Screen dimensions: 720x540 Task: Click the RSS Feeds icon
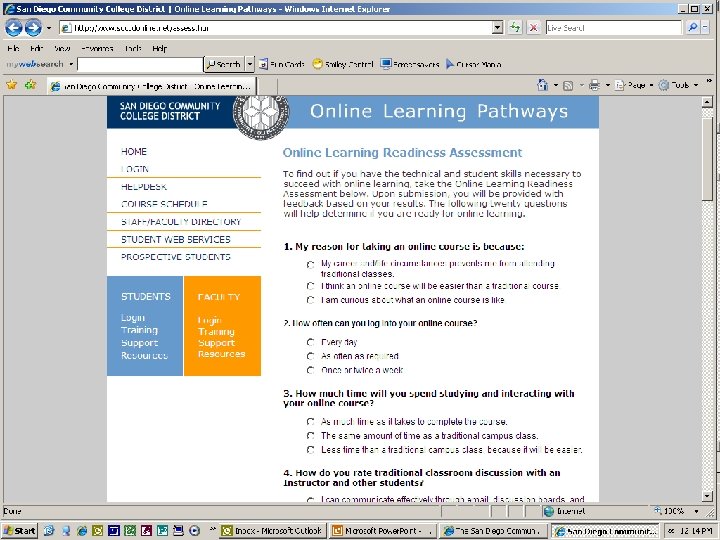tap(568, 85)
